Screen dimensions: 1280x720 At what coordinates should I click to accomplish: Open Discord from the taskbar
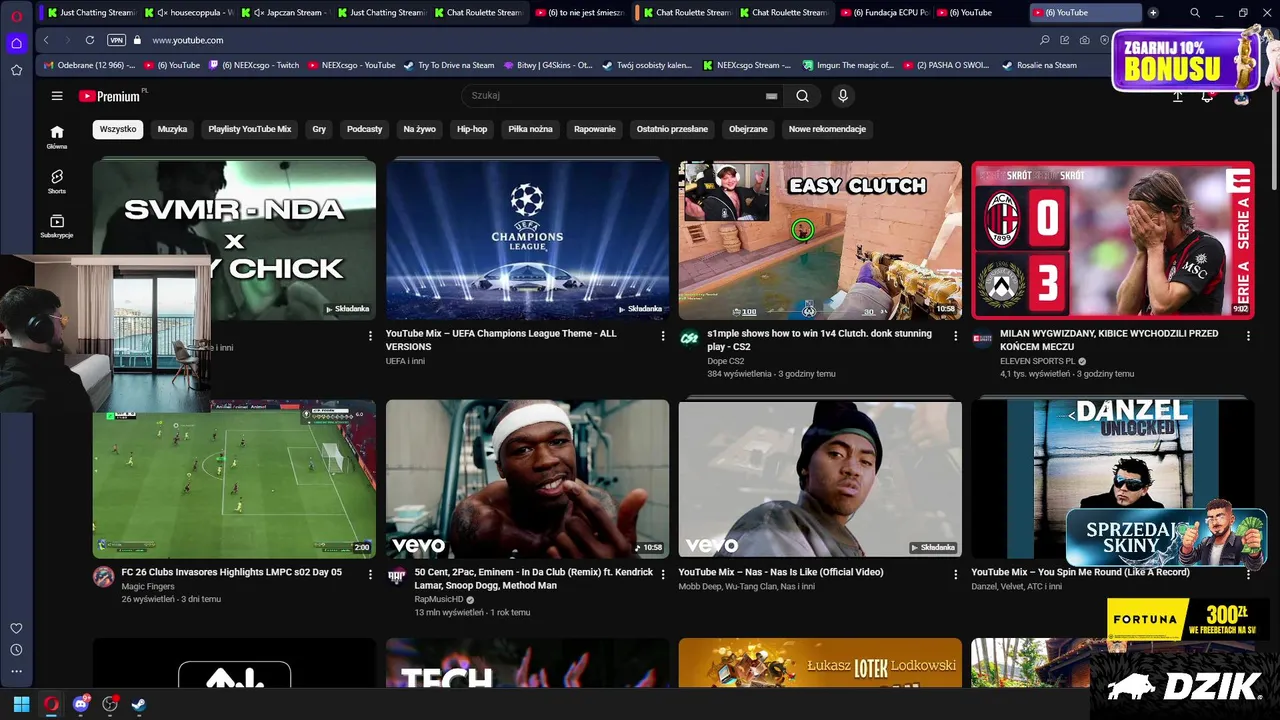click(x=81, y=704)
